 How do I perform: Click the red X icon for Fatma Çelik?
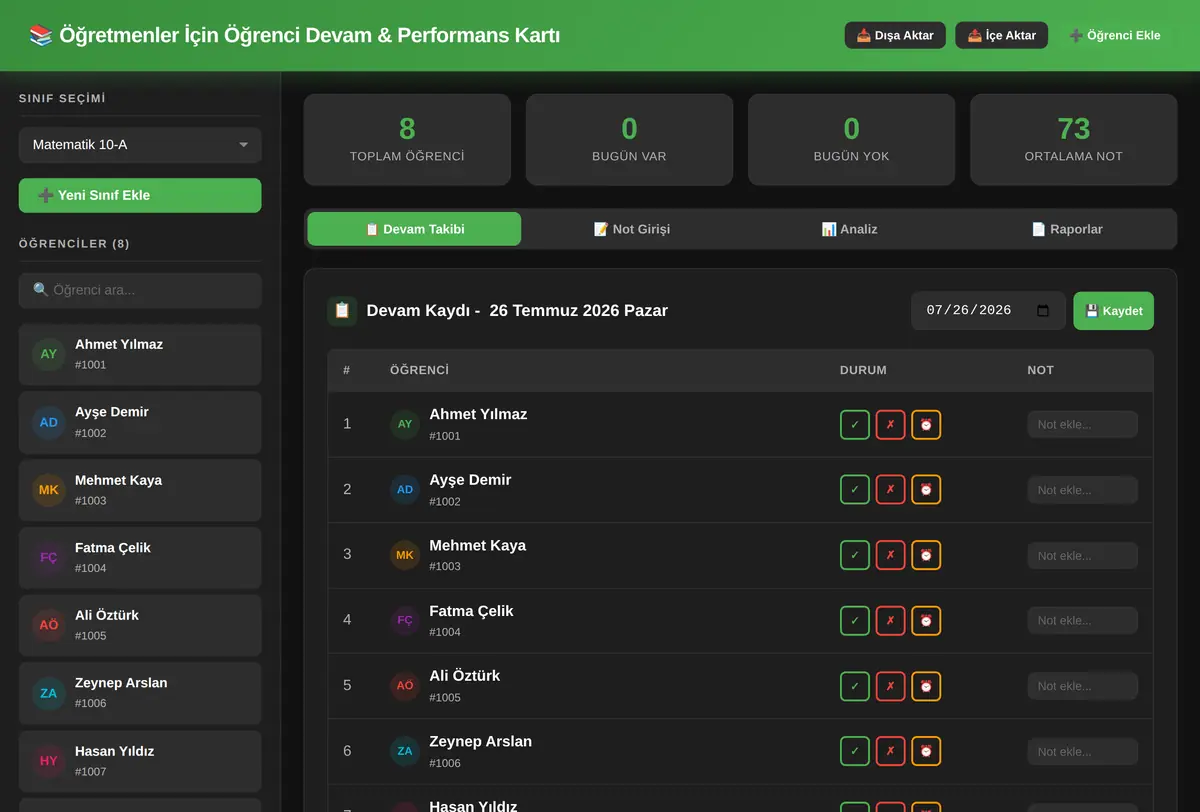tap(891, 621)
